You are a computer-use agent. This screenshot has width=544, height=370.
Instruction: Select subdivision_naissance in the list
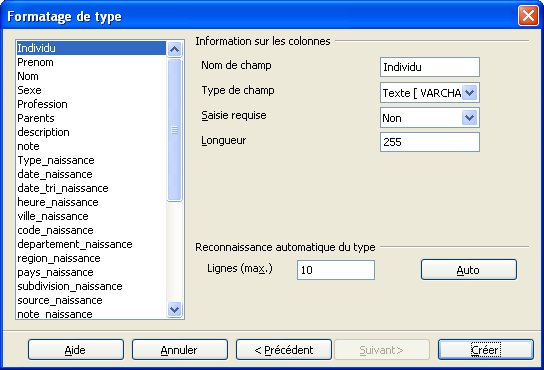click(91, 286)
